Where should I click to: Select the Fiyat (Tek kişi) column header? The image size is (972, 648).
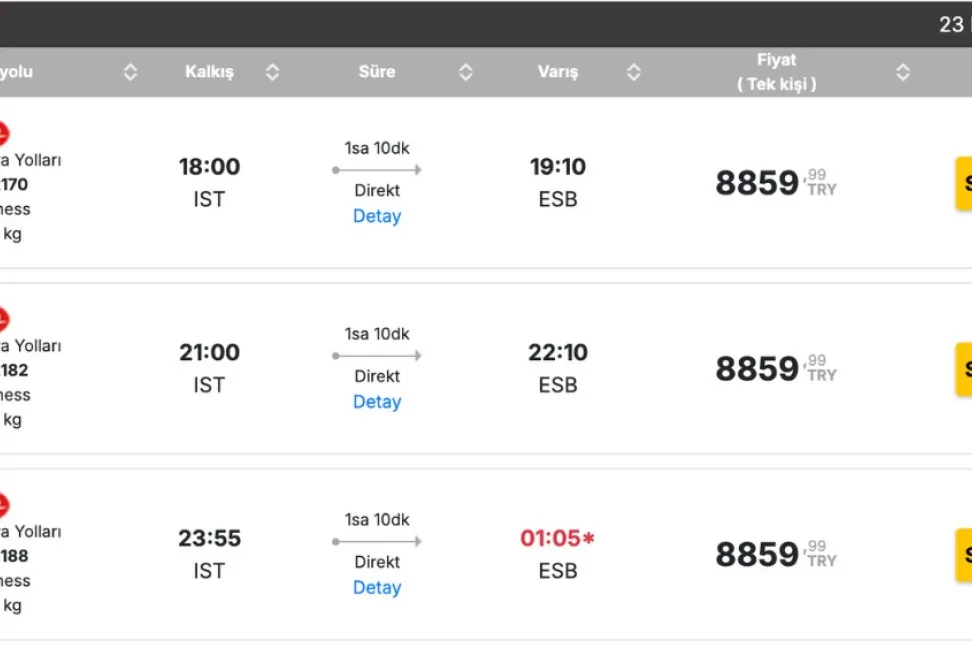(x=776, y=72)
